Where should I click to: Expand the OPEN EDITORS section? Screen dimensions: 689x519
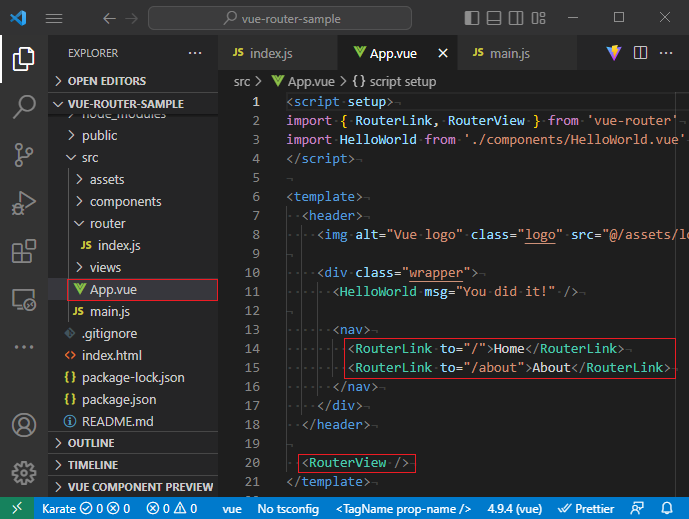click(x=133, y=81)
